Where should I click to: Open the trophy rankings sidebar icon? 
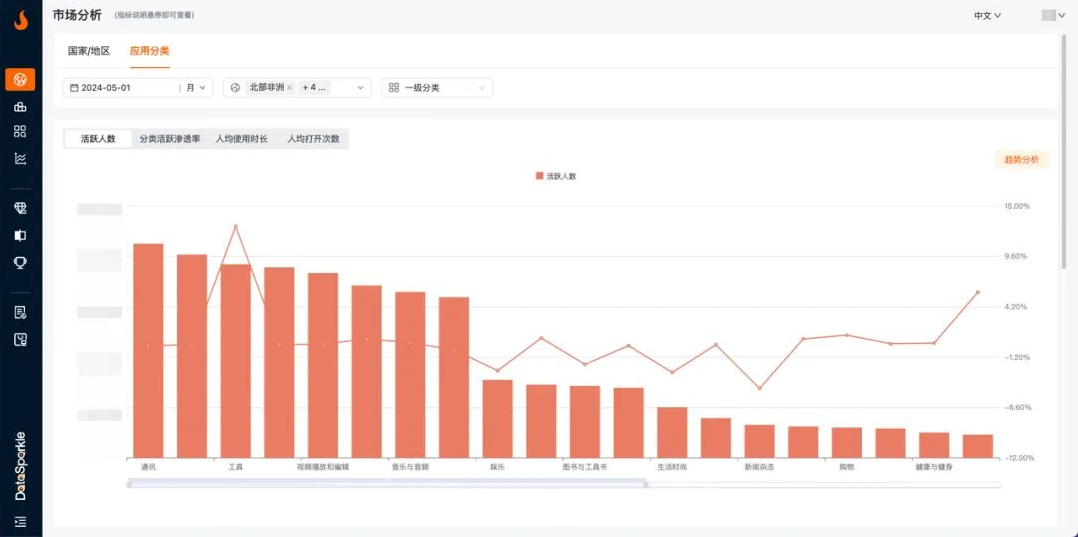(x=20, y=263)
